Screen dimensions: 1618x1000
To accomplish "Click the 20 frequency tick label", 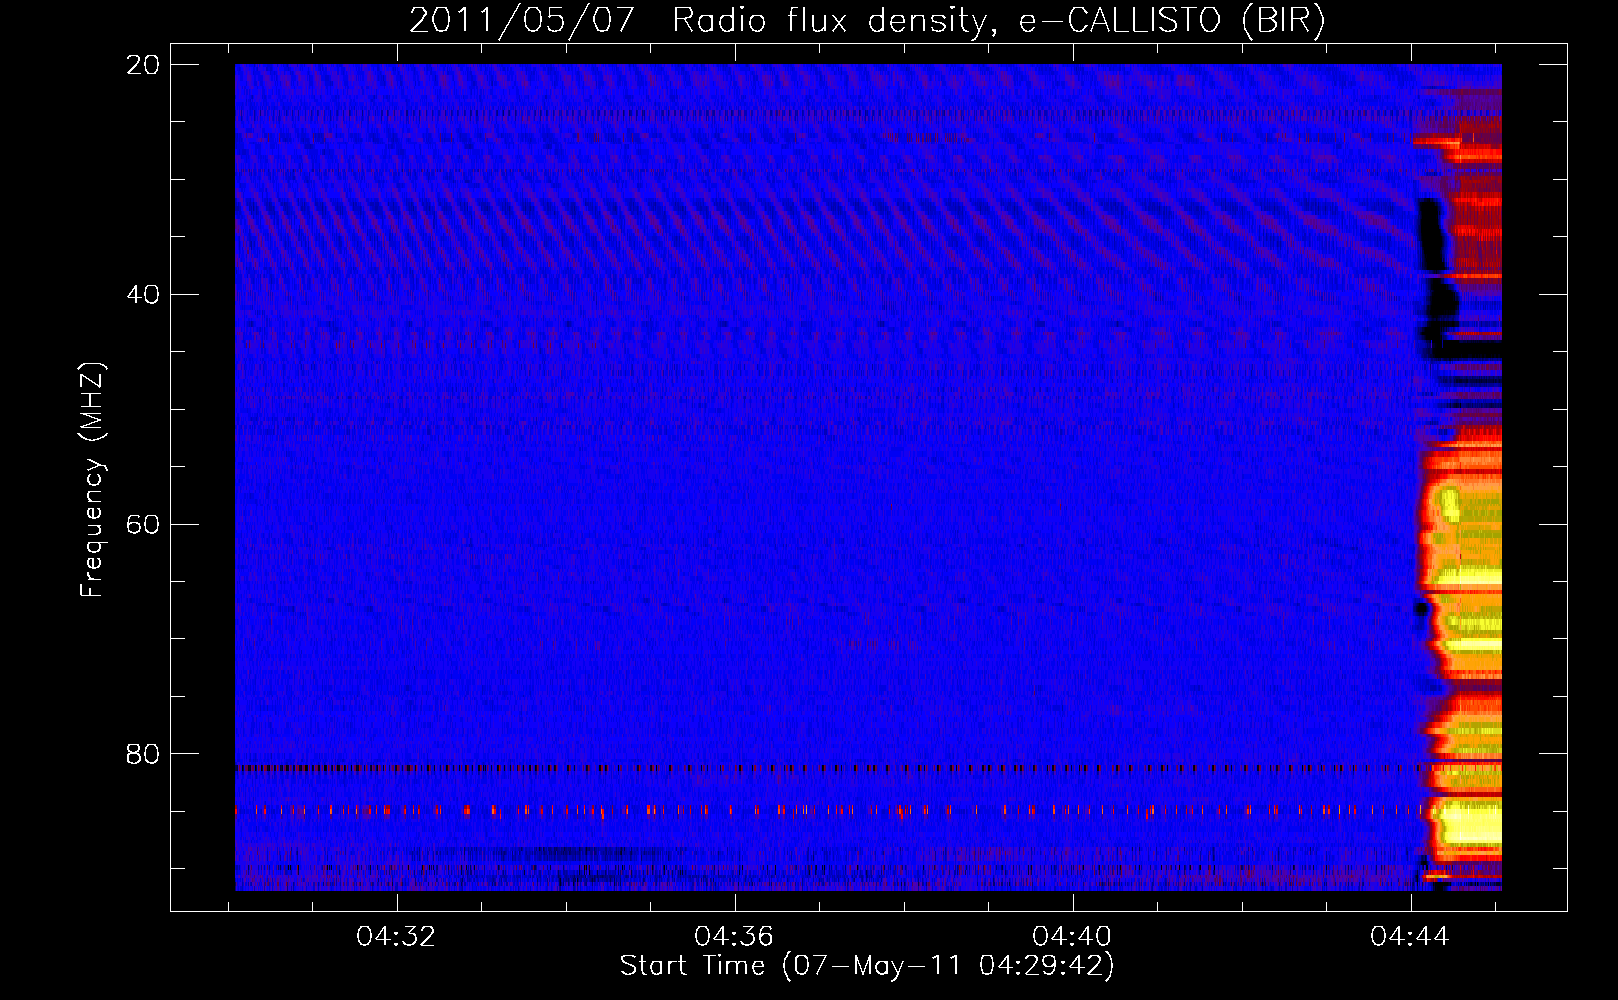I will click(144, 65).
